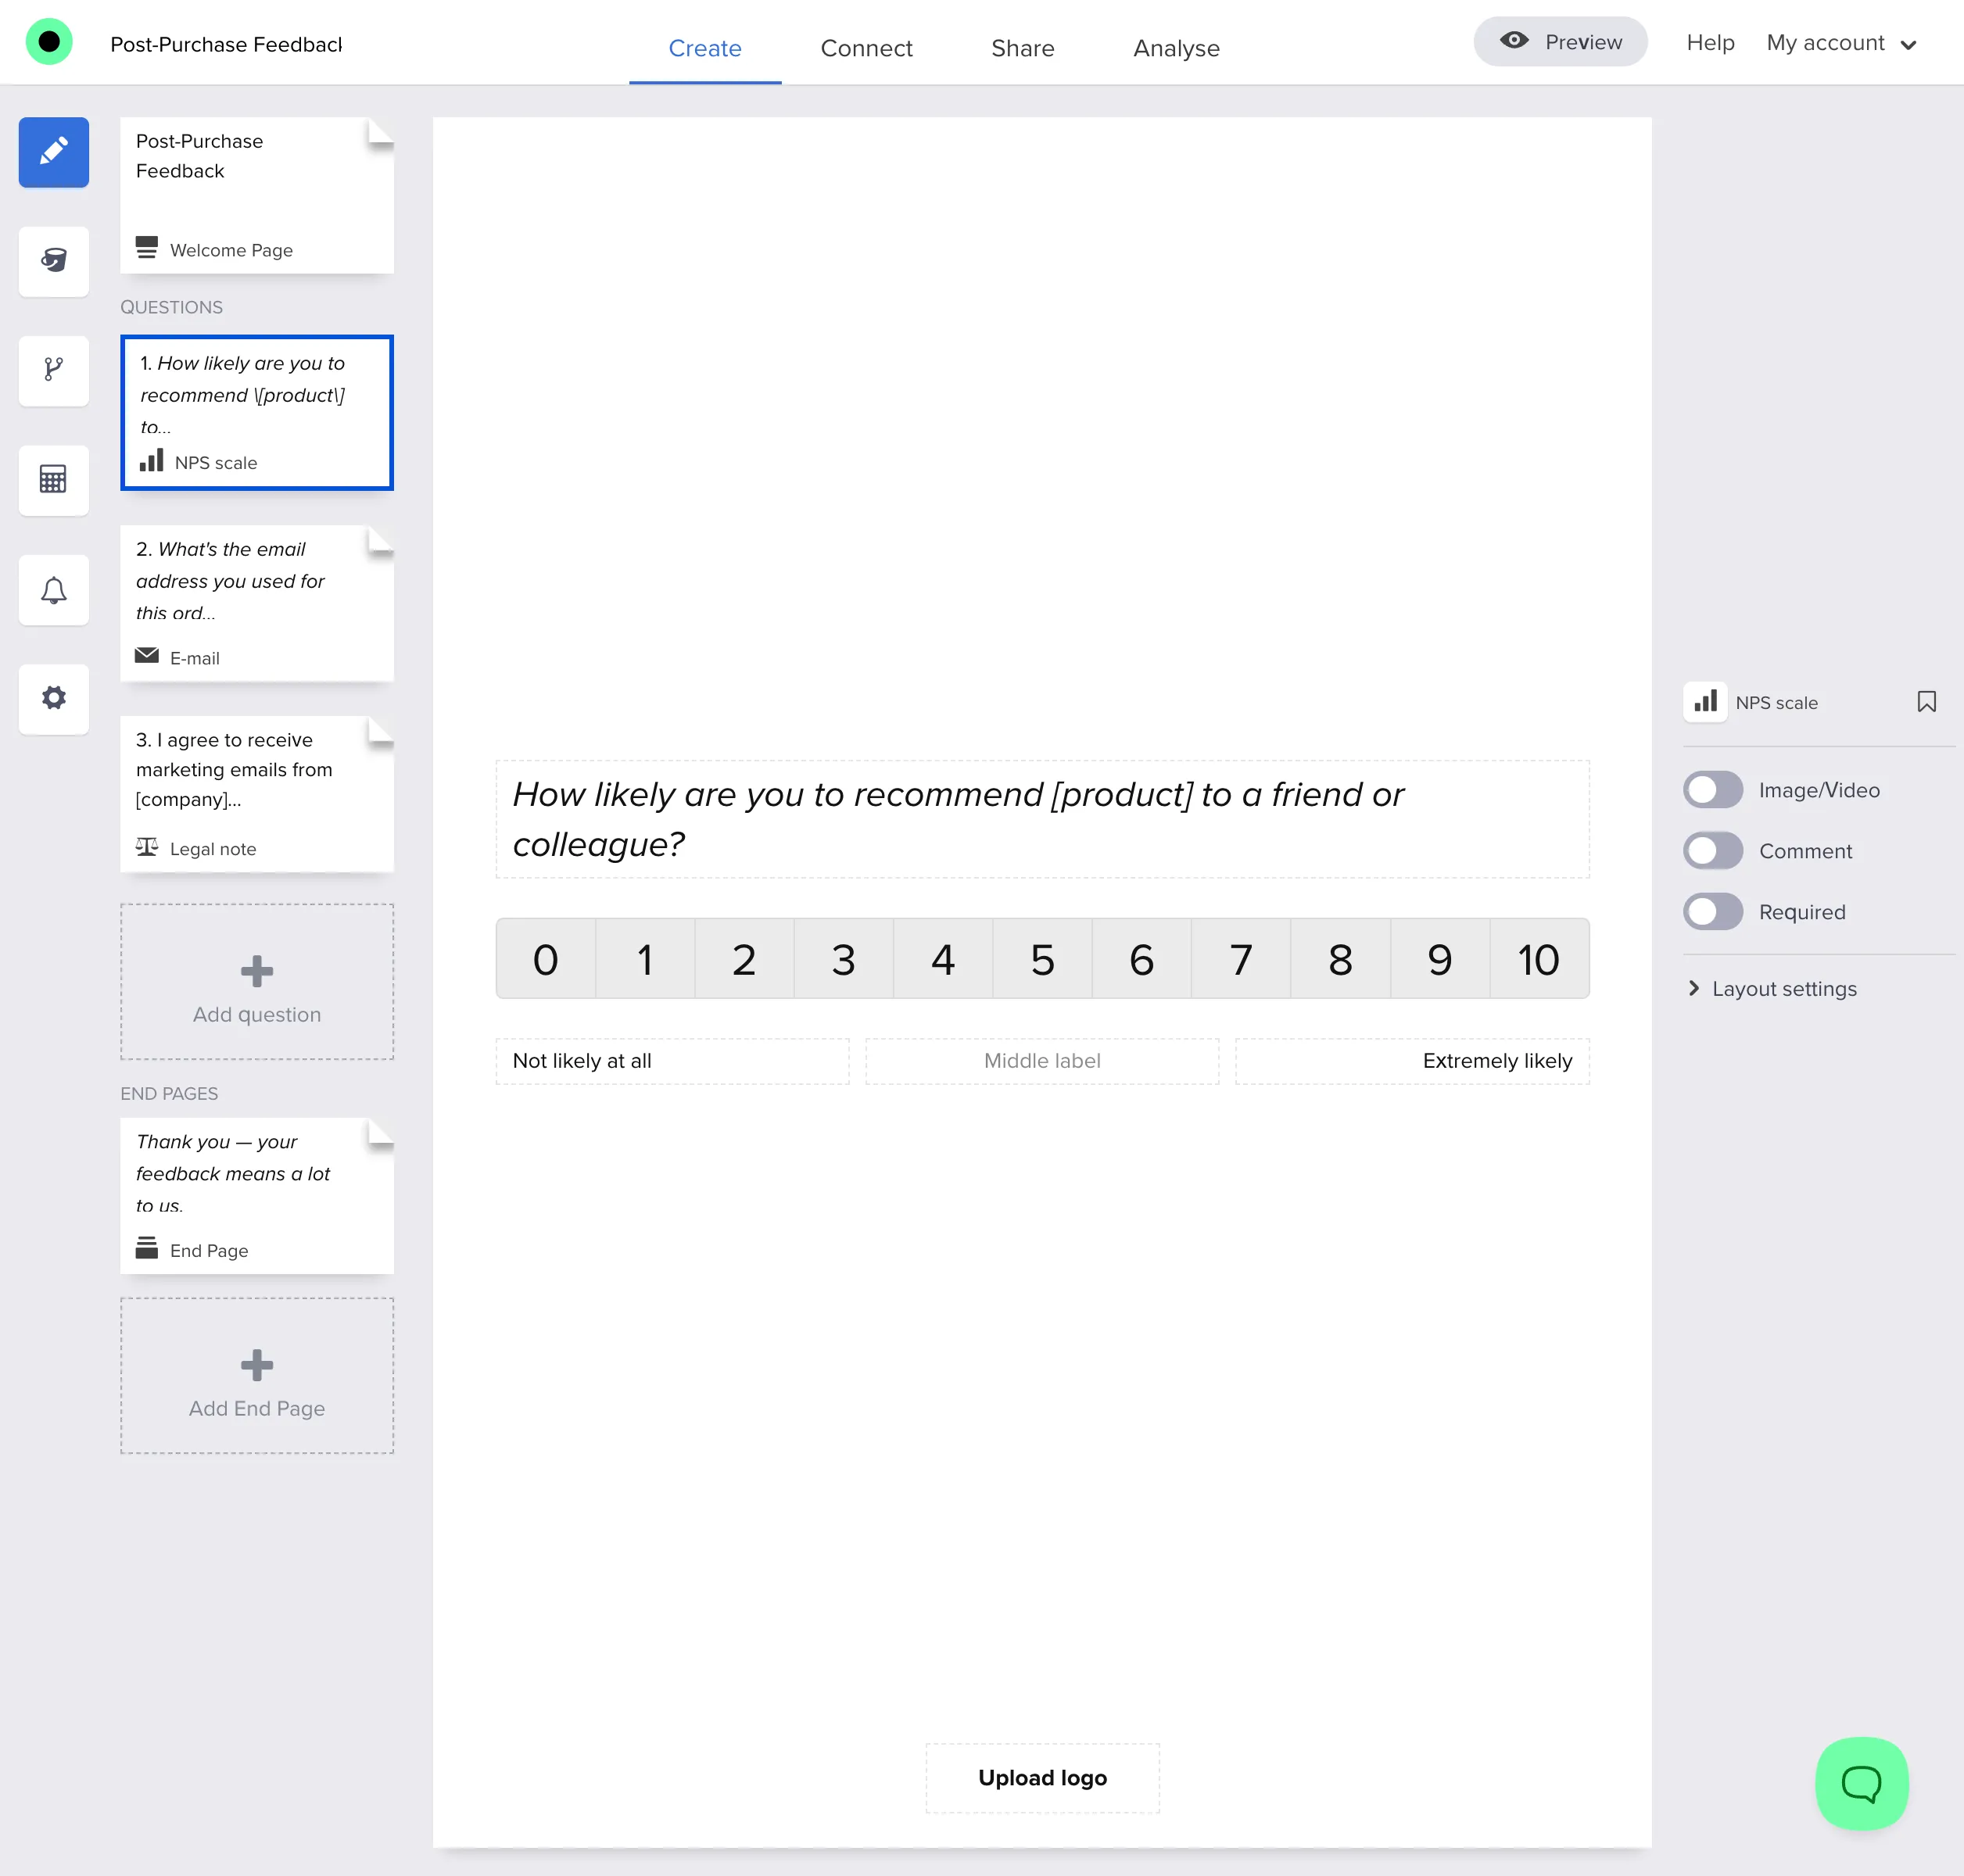Screen dimensions: 1964x1876
Task: Click the End Page layout icon
Action: (x=147, y=1248)
